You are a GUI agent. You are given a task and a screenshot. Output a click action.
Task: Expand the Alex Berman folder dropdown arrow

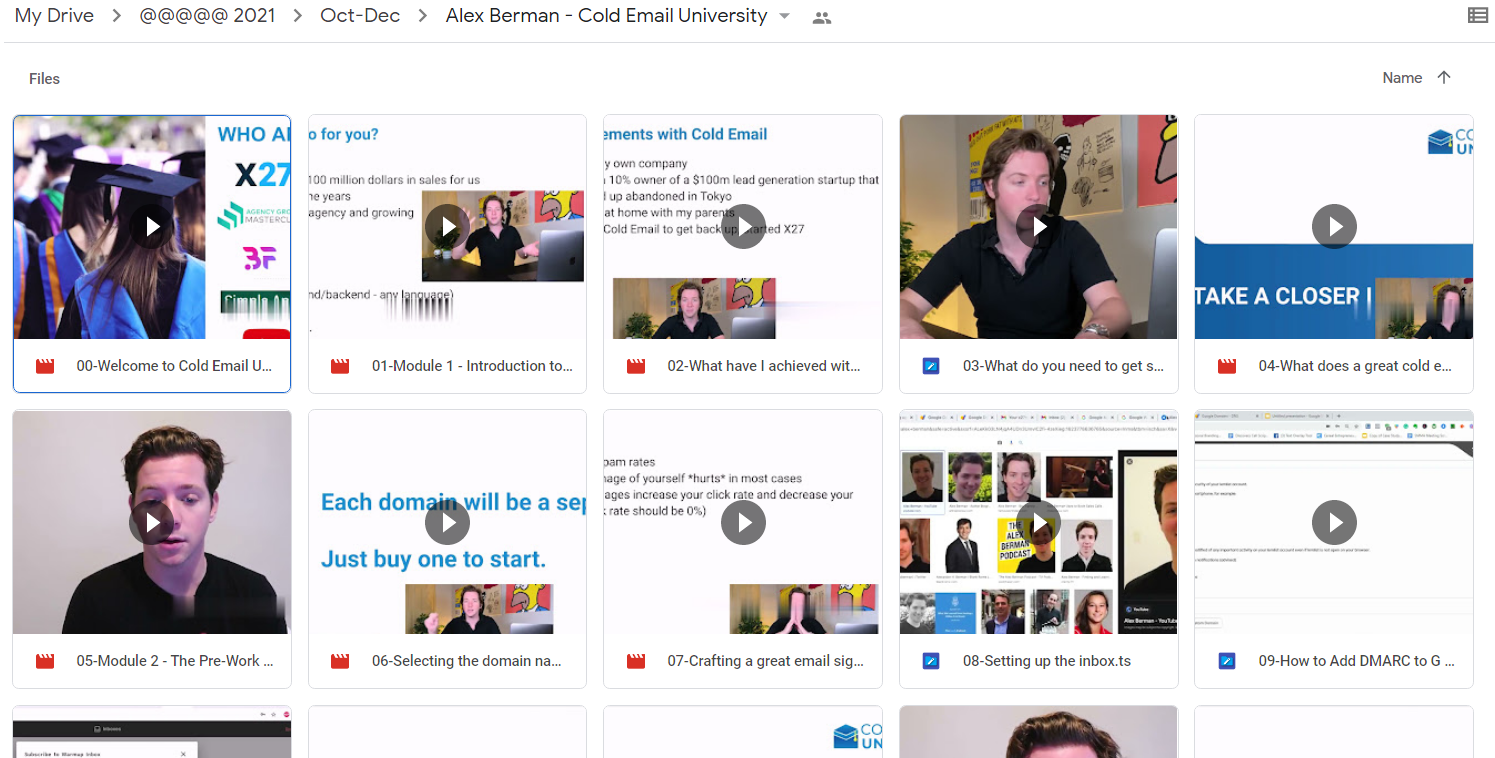click(785, 17)
